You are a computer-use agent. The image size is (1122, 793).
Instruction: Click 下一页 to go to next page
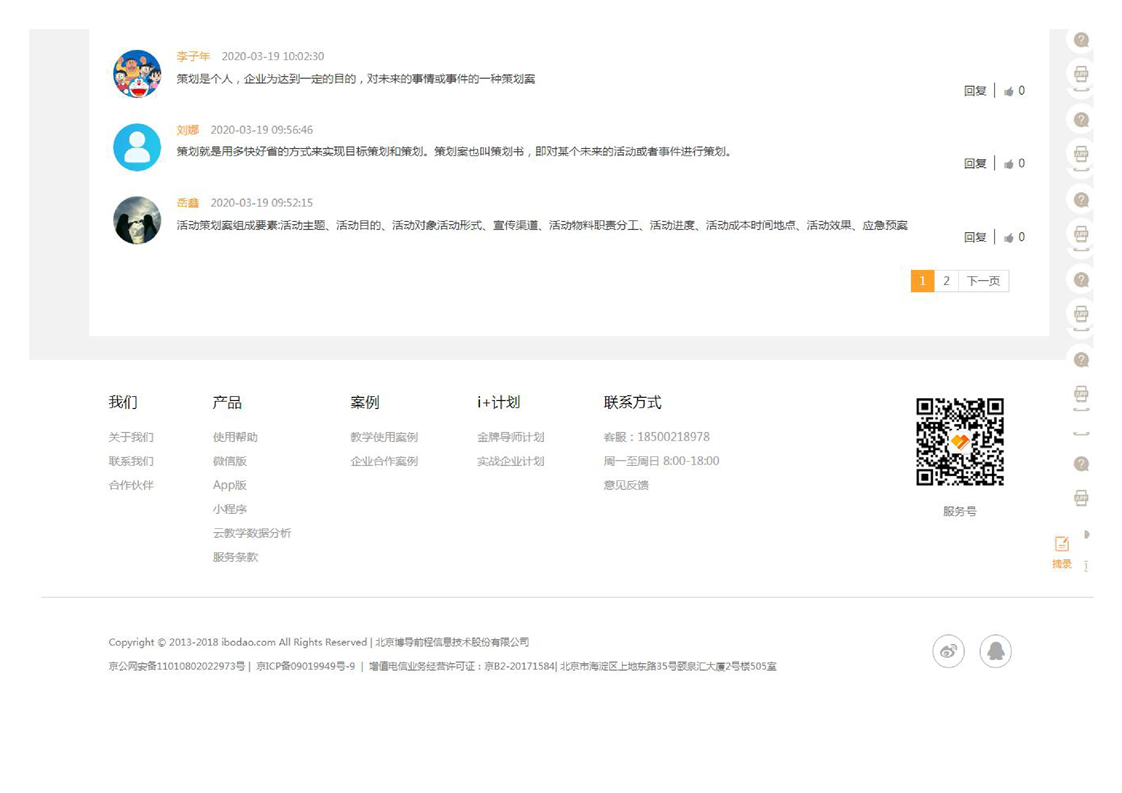[x=983, y=281]
